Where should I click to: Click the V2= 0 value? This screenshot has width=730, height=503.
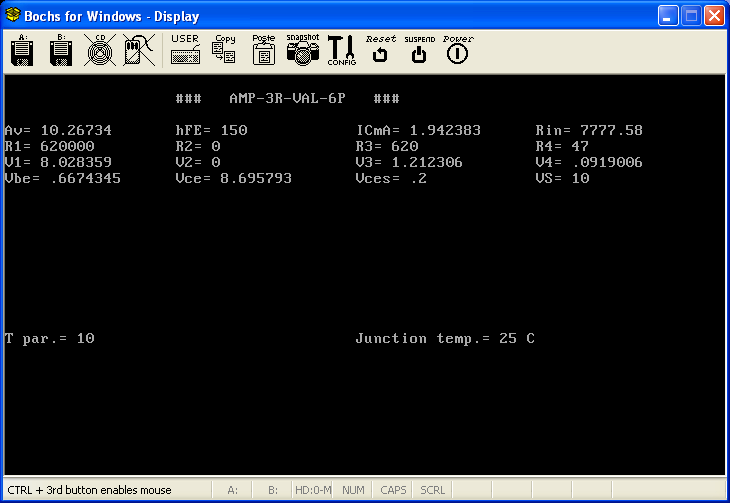pyautogui.click(x=198, y=162)
